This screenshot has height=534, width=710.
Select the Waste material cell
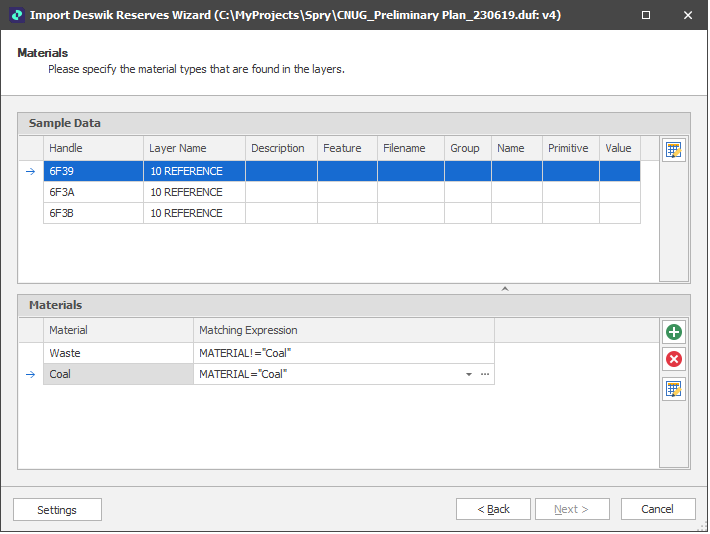click(118, 353)
